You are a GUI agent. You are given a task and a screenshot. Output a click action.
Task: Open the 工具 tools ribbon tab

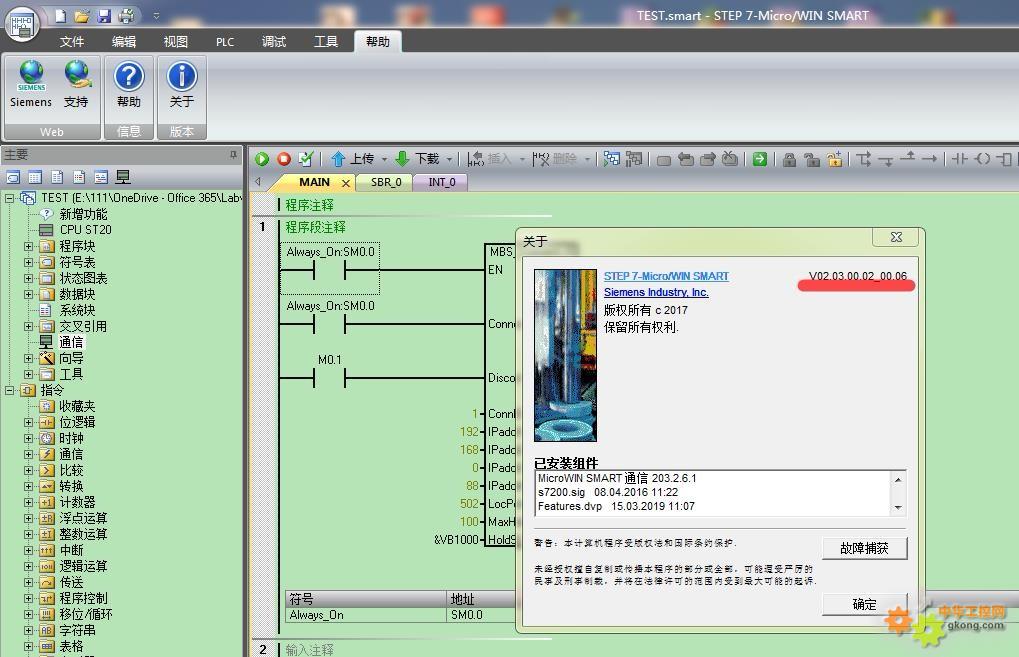(326, 42)
